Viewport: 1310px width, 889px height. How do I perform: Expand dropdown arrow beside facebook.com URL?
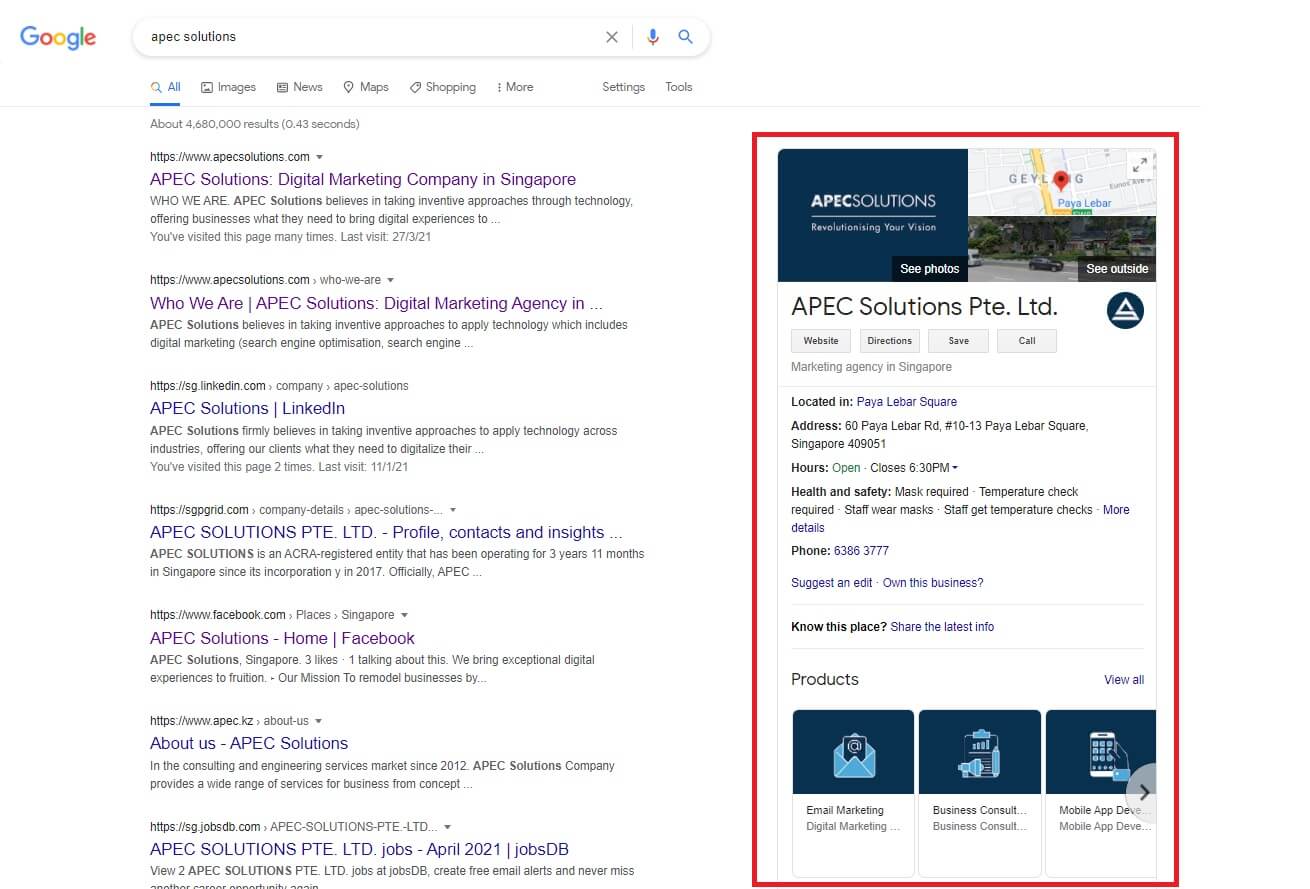[x=404, y=615]
